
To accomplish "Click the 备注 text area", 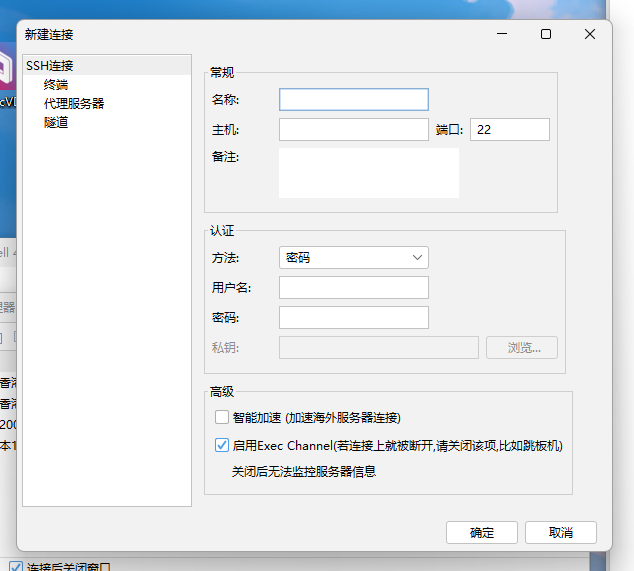I will [x=368, y=172].
